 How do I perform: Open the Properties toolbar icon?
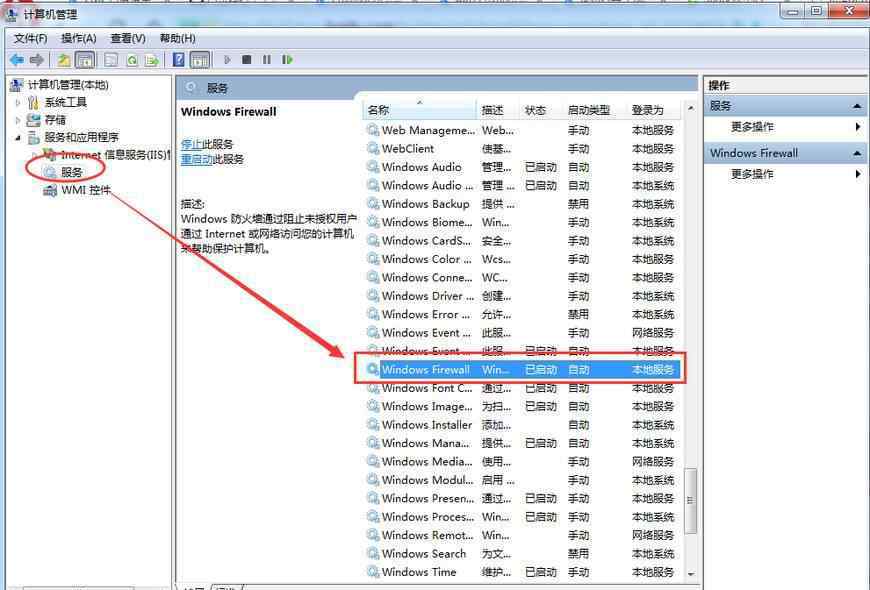click(111, 60)
